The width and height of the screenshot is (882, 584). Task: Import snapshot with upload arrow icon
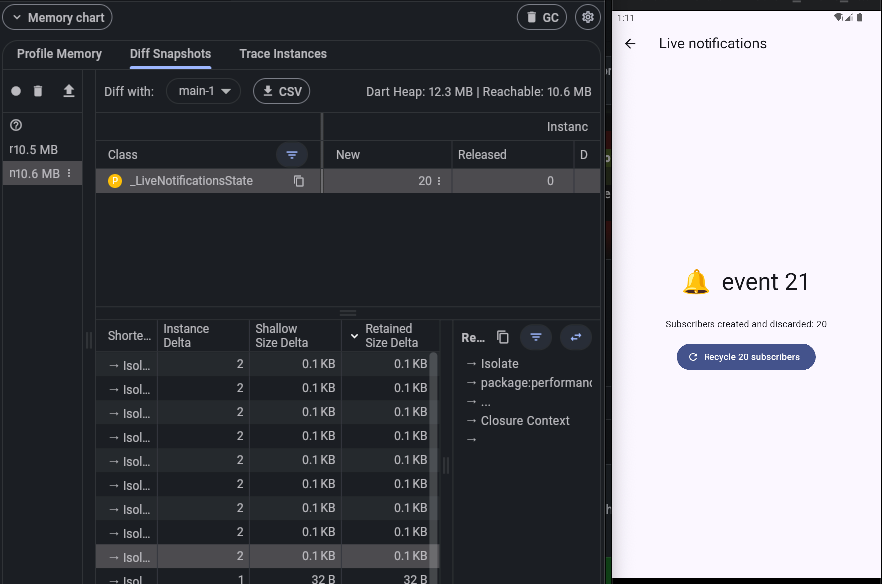click(x=69, y=91)
